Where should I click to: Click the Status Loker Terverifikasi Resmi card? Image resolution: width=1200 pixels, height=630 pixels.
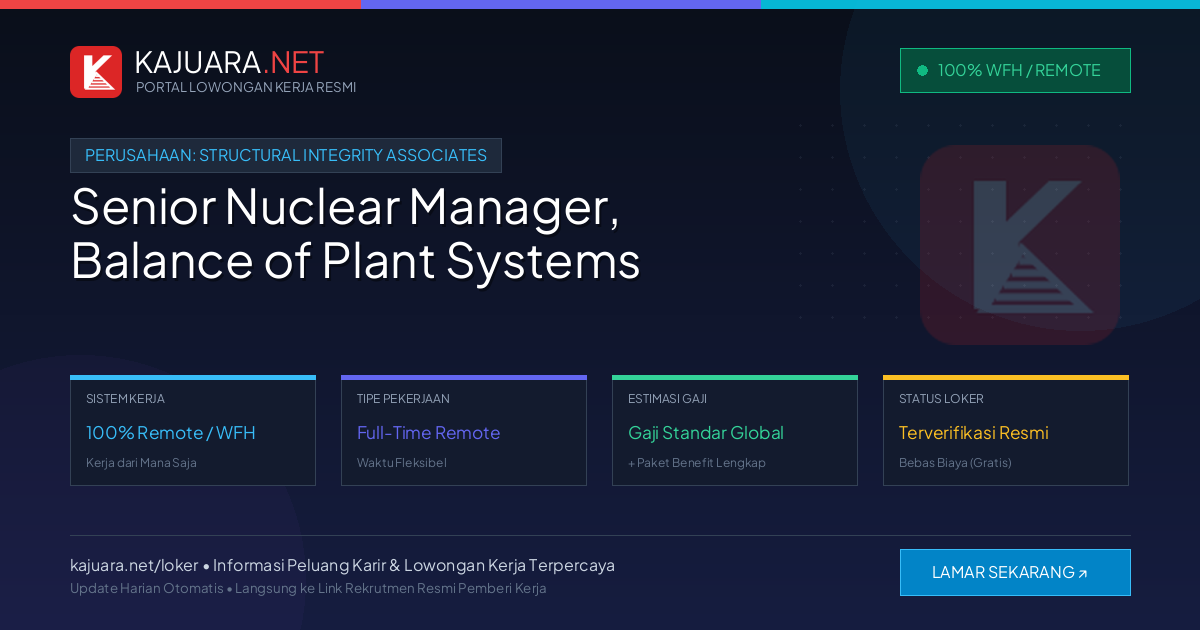tap(1006, 431)
